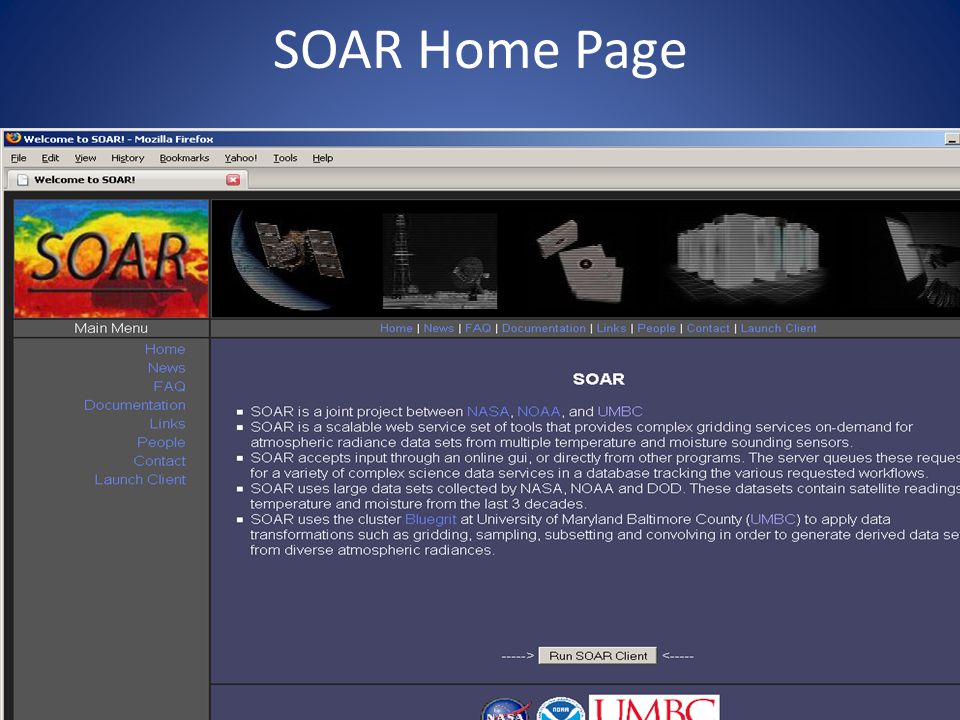Click the Firefox logo in title bar
The height and width of the screenshot is (720, 960).
(x=13, y=138)
